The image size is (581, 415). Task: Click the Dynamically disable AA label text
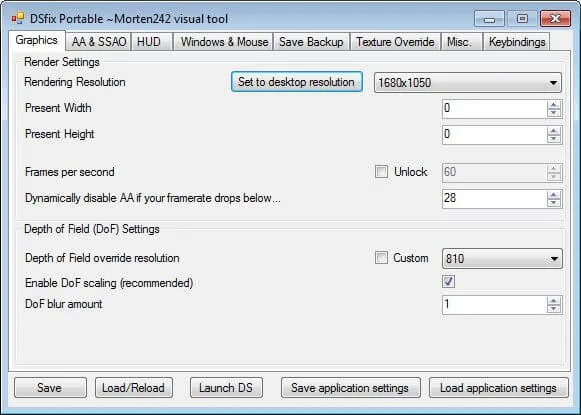[x=153, y=198]
